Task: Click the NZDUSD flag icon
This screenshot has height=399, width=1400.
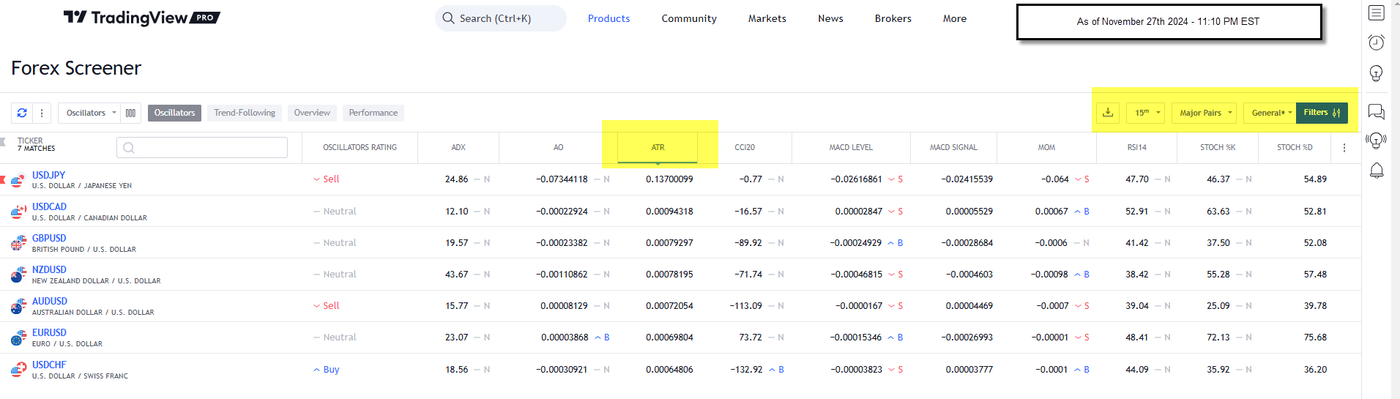Action: pyautogui.click(x=18, y=275)
